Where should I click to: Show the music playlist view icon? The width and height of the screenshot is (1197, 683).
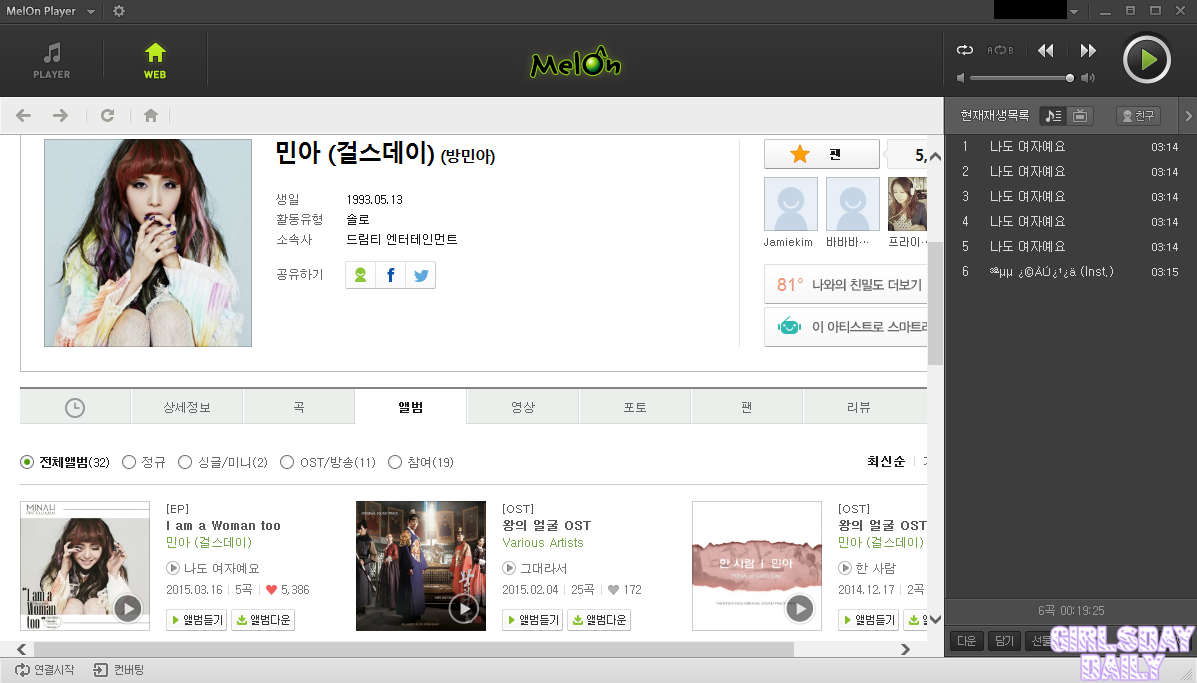tap(1053, 116)
